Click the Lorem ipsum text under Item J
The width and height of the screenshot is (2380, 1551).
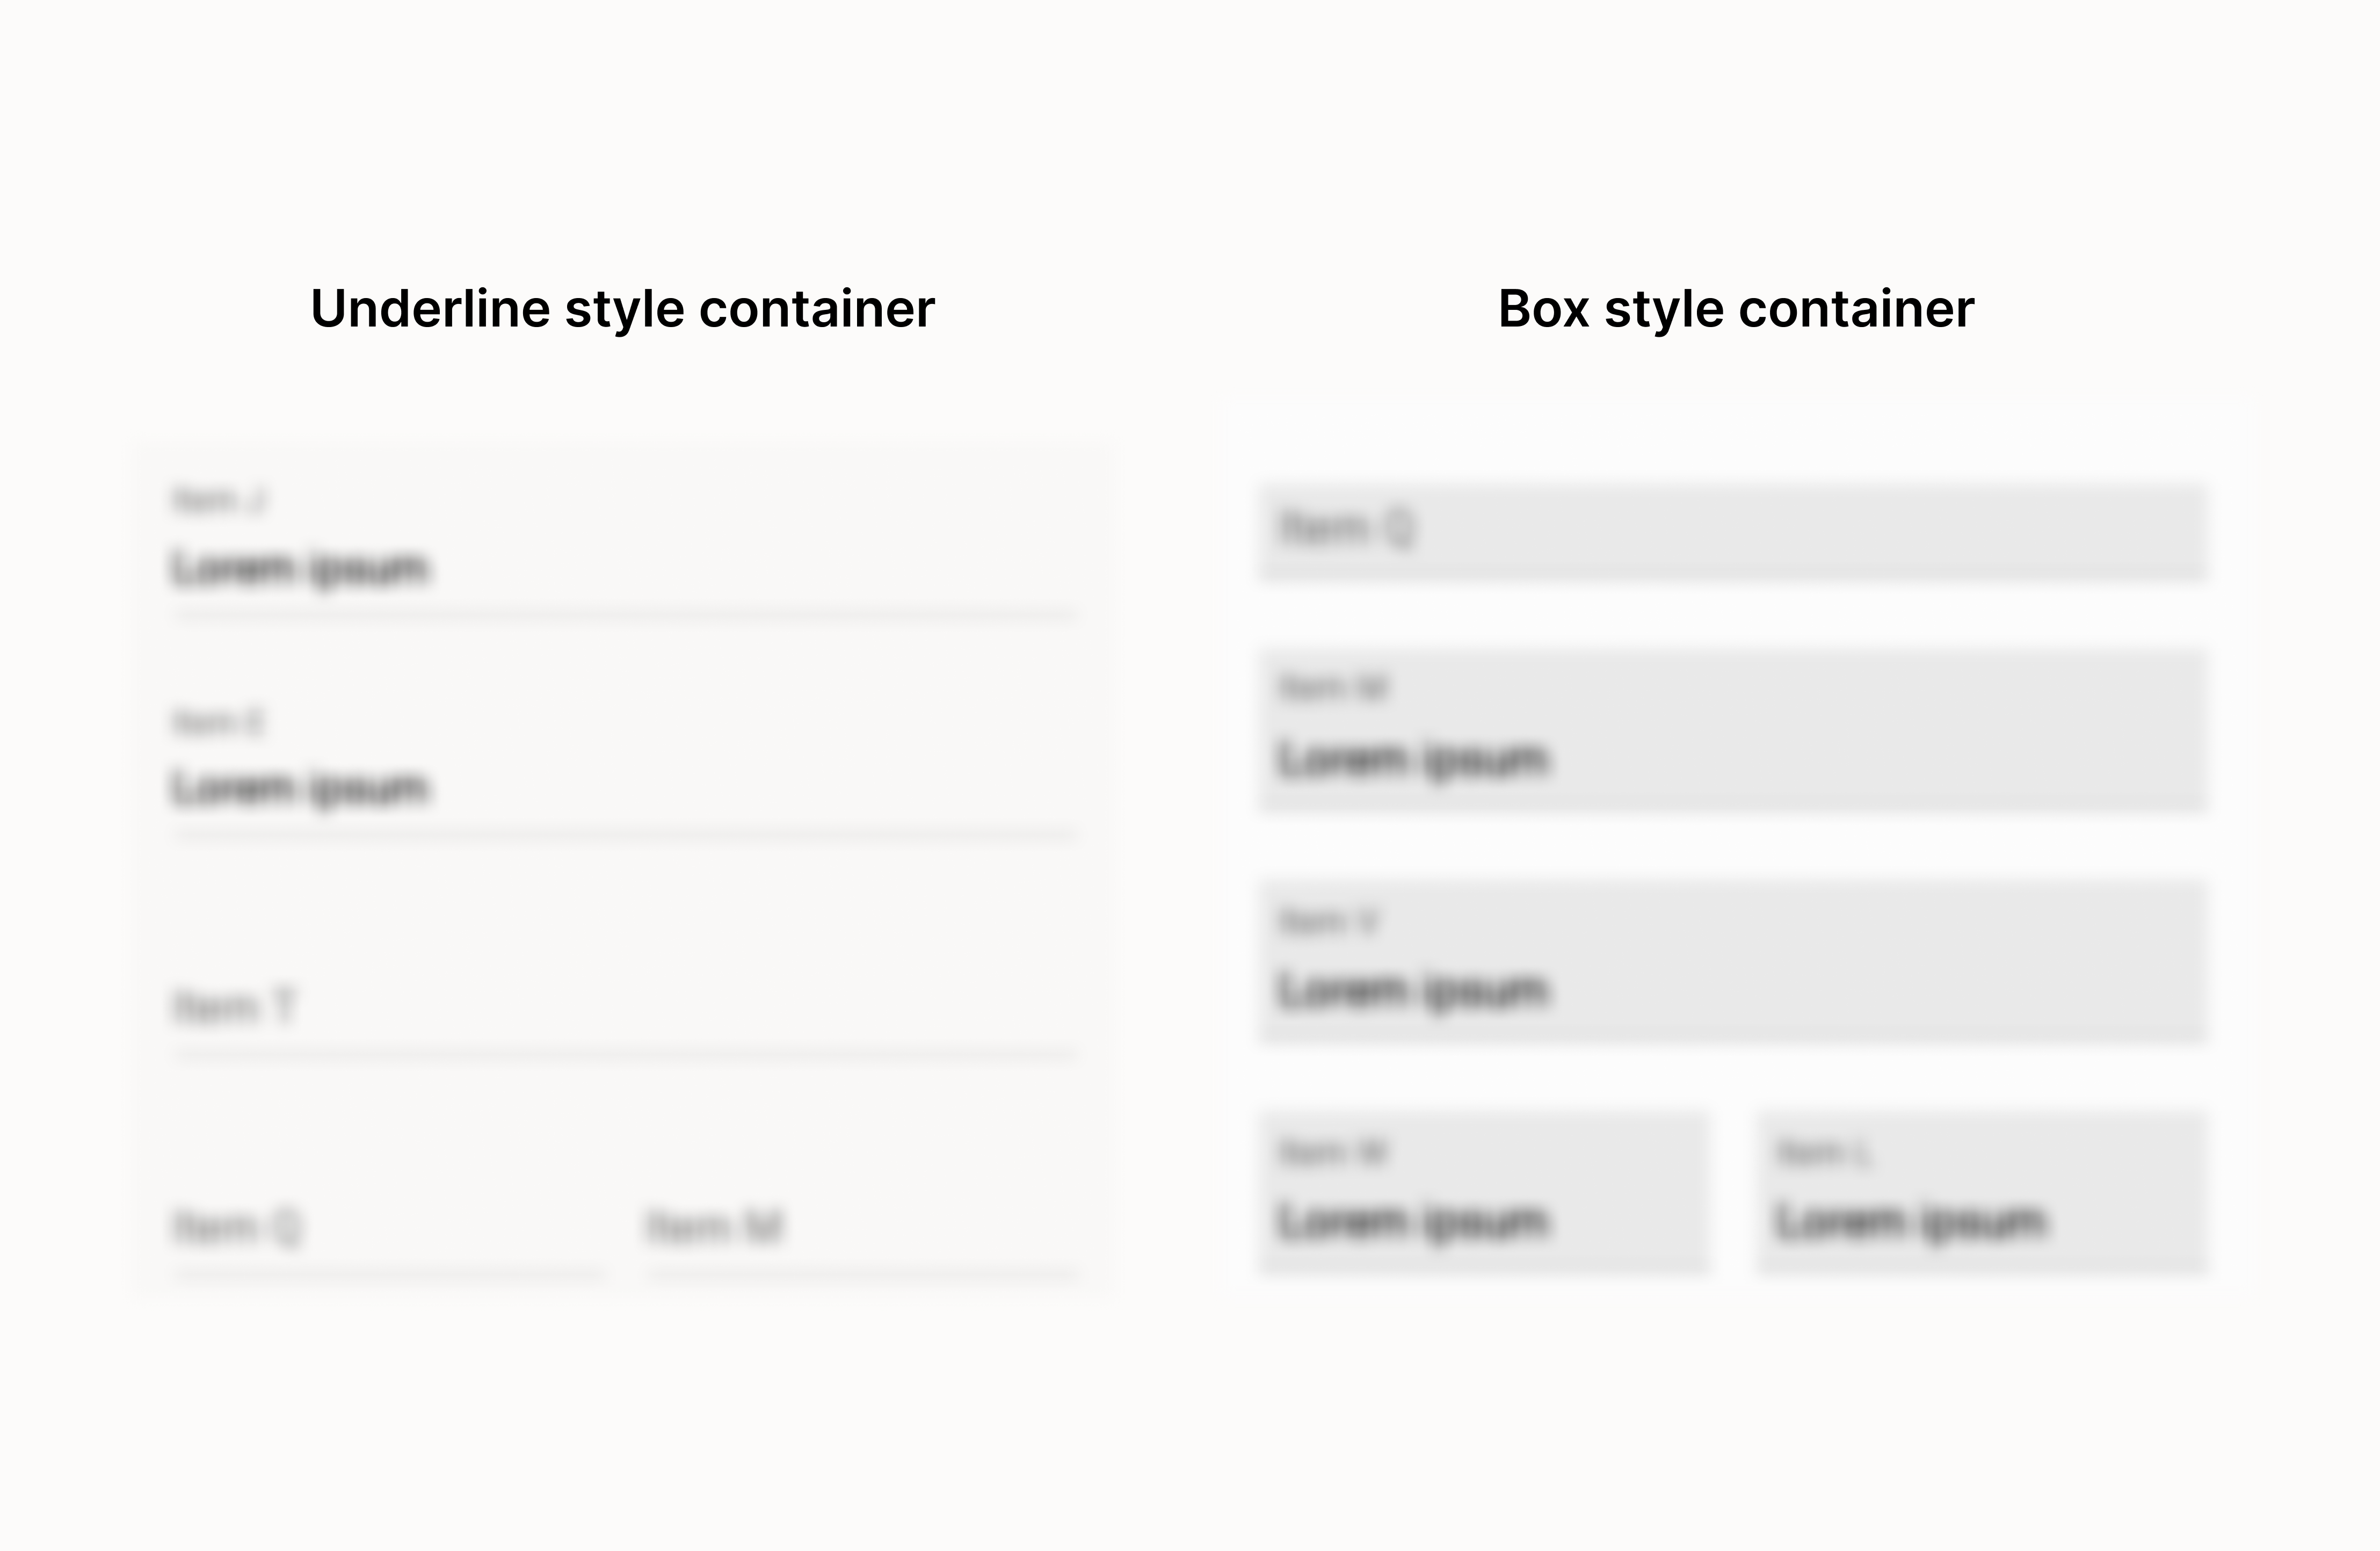(x=300, y=568)
